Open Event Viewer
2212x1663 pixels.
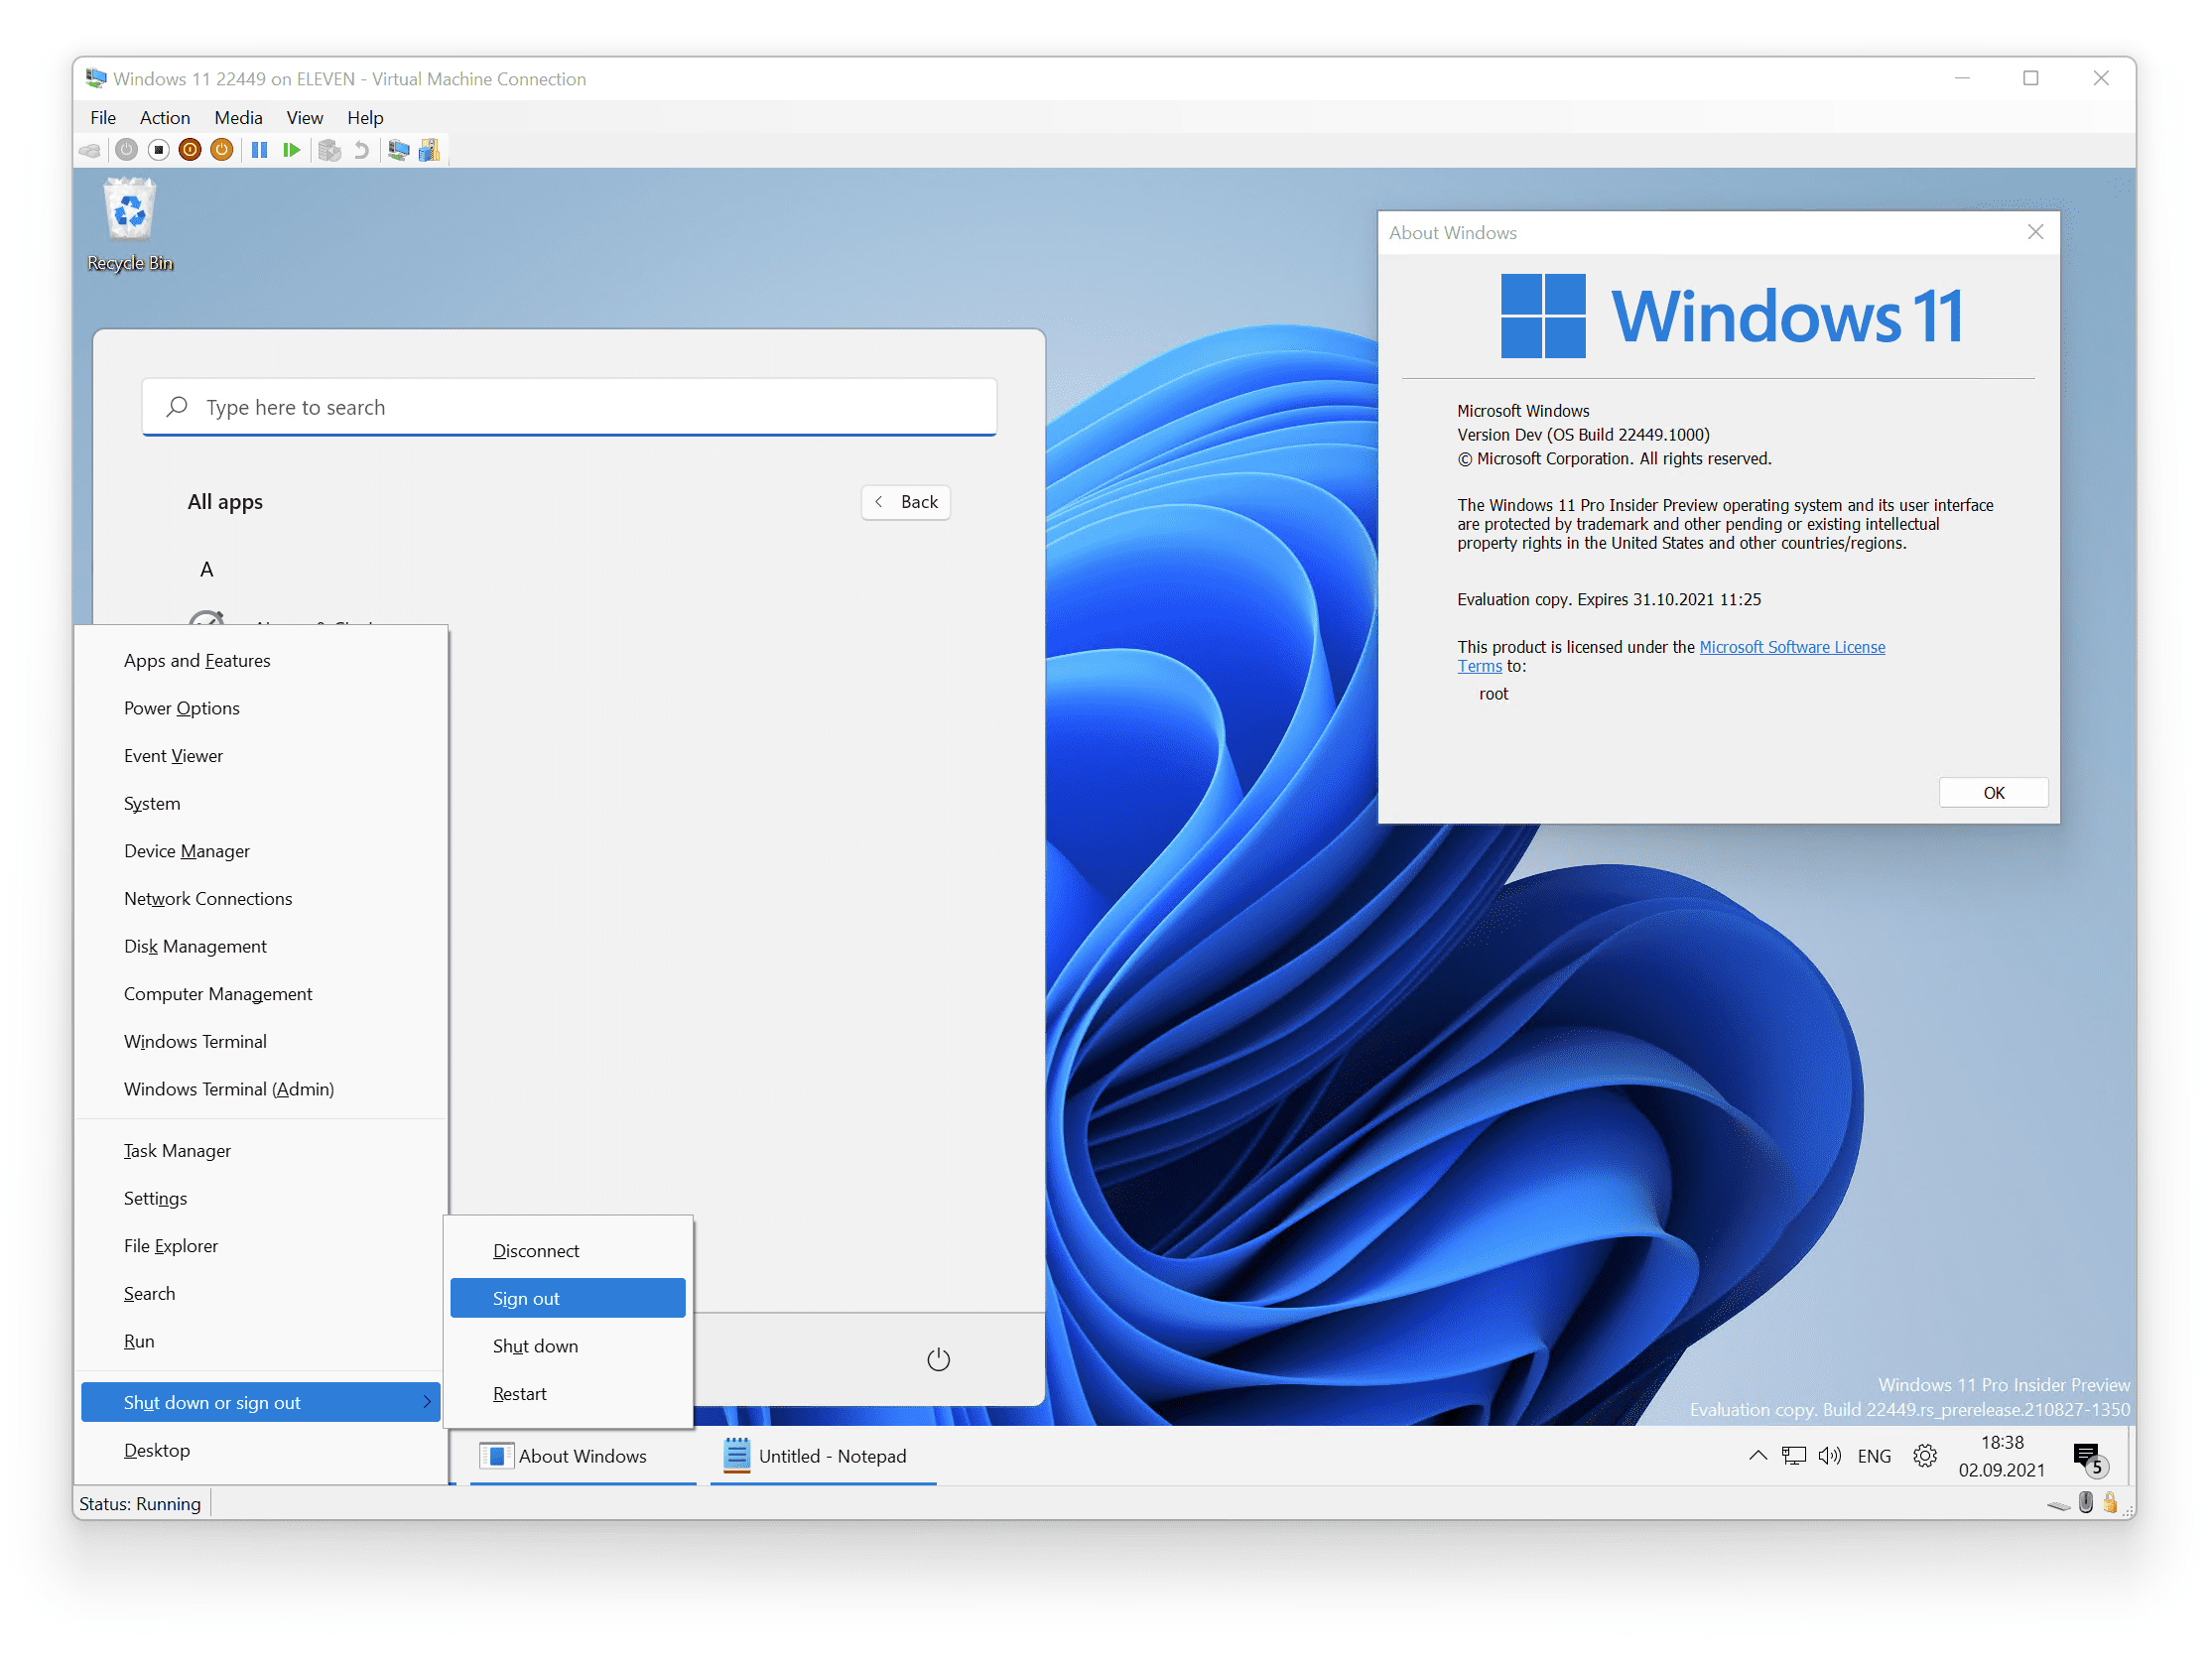click(261, 756)
